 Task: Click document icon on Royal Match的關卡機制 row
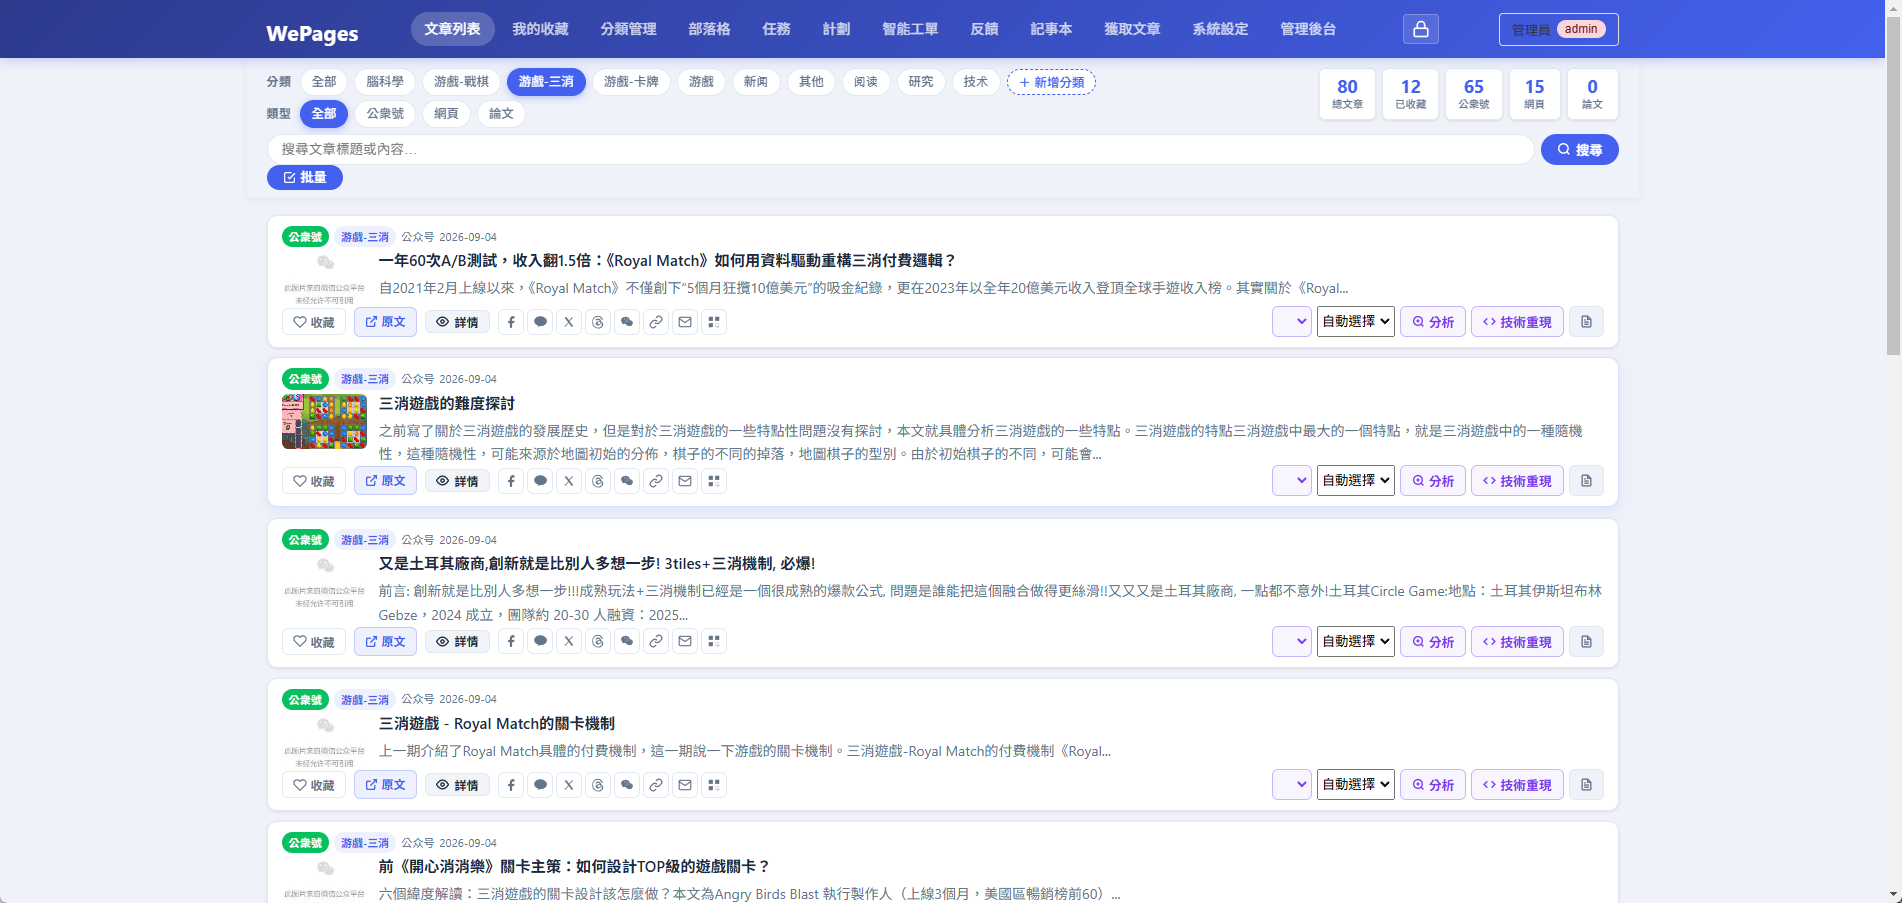click(1586, 785)
